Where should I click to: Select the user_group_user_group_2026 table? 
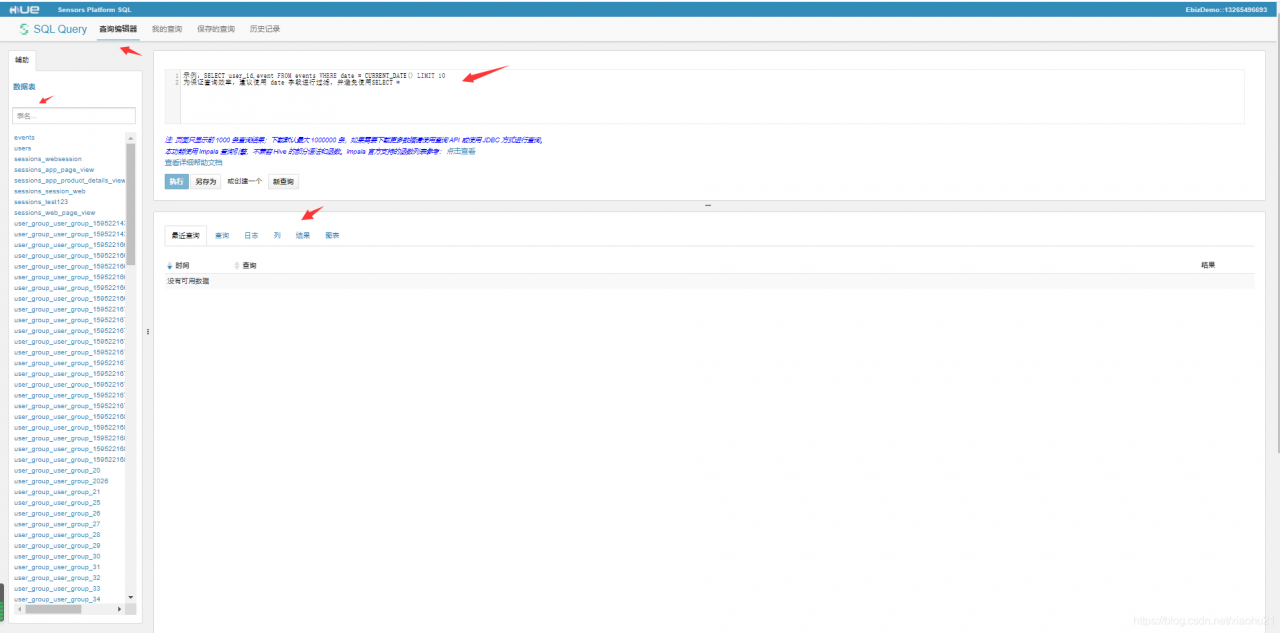[x=61, y=481]
